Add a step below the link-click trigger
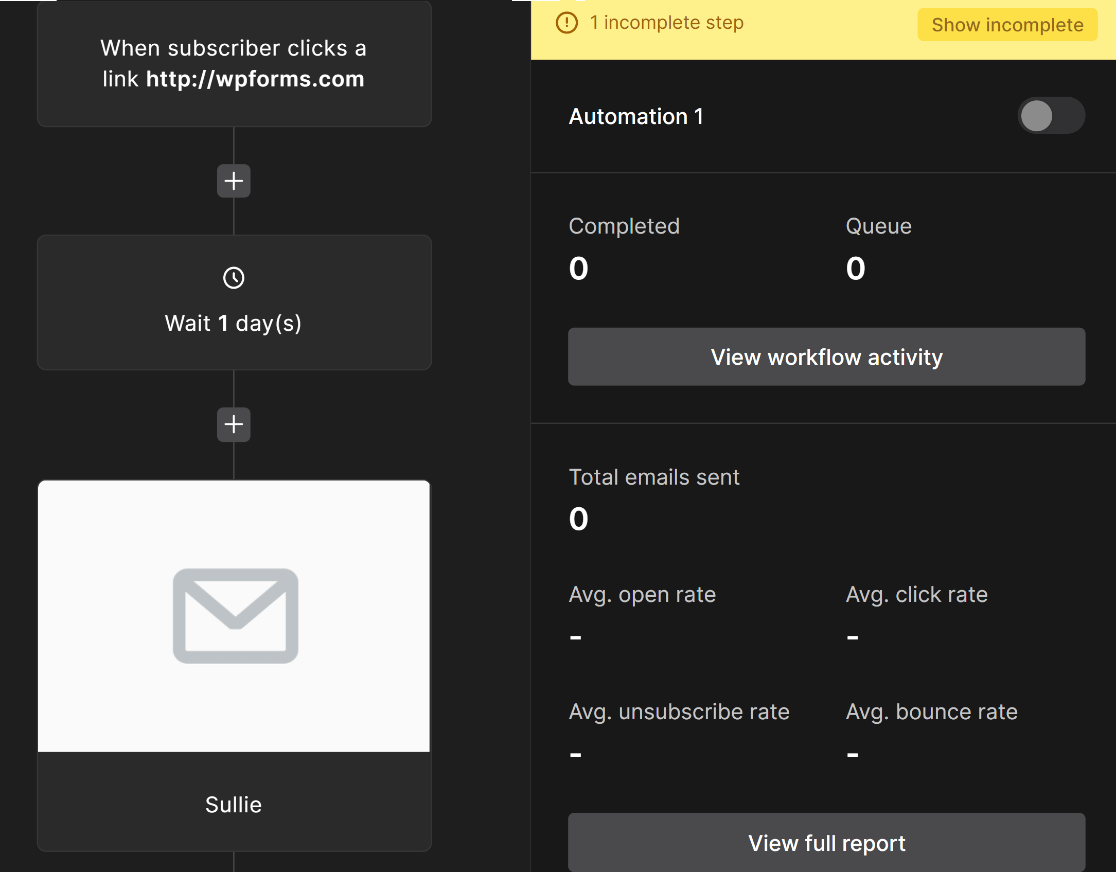This screenshot has height=872, width=1116. (233, 181)
